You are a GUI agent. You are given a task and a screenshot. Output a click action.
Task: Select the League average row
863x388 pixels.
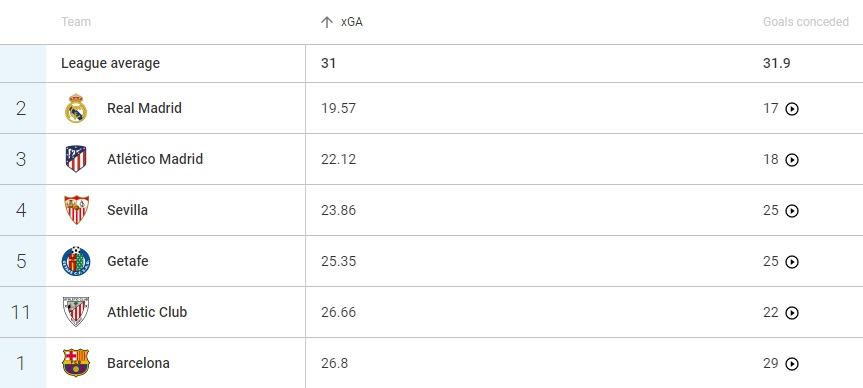tap(432, 63)
